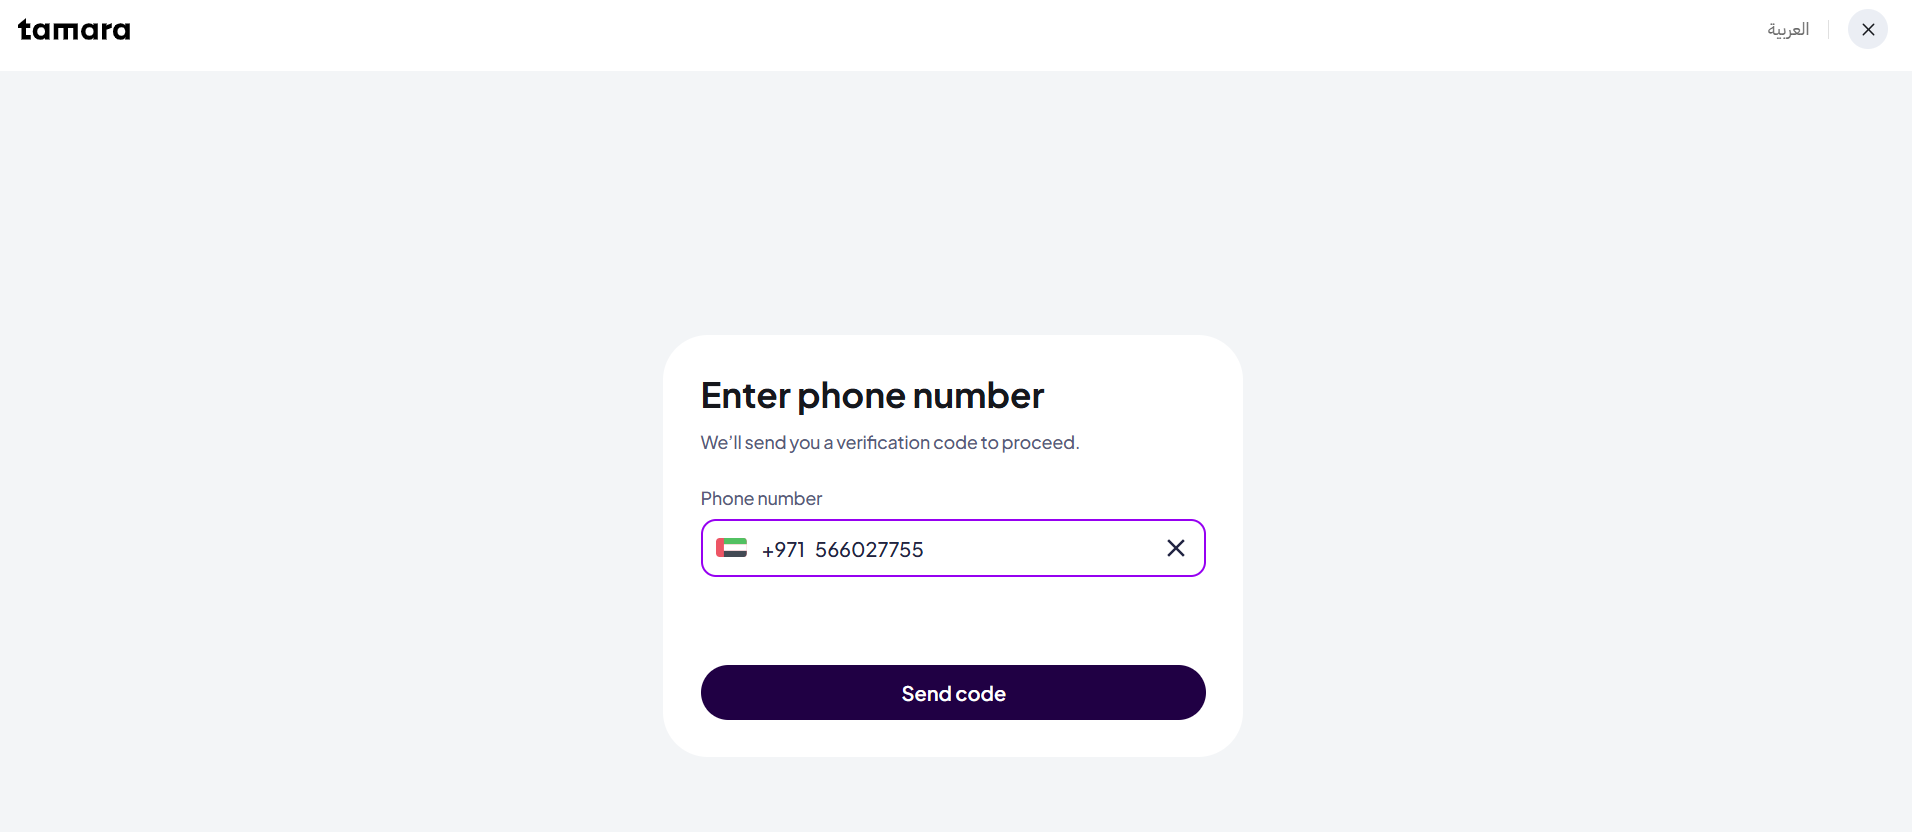Viewport: 1912px width, 832px height.
Task: Focus the phone number field on 566027755
Action: 869,550
